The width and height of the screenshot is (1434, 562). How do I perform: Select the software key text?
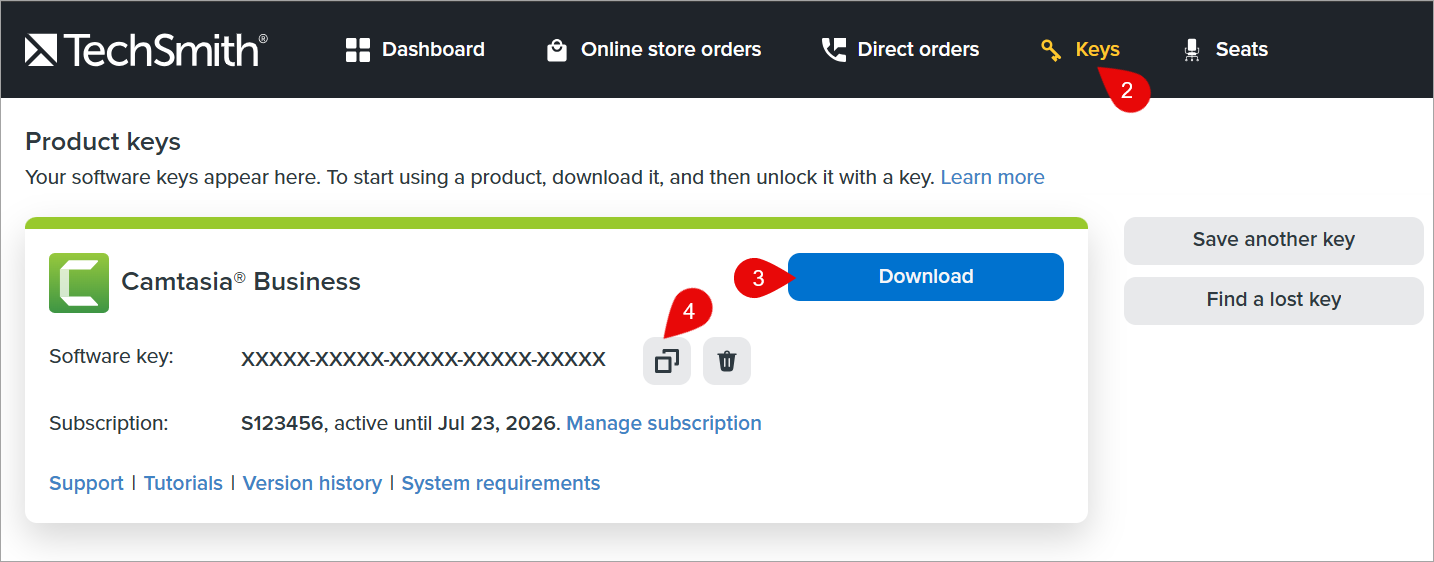pyautogui.click(x=423, y=359)
